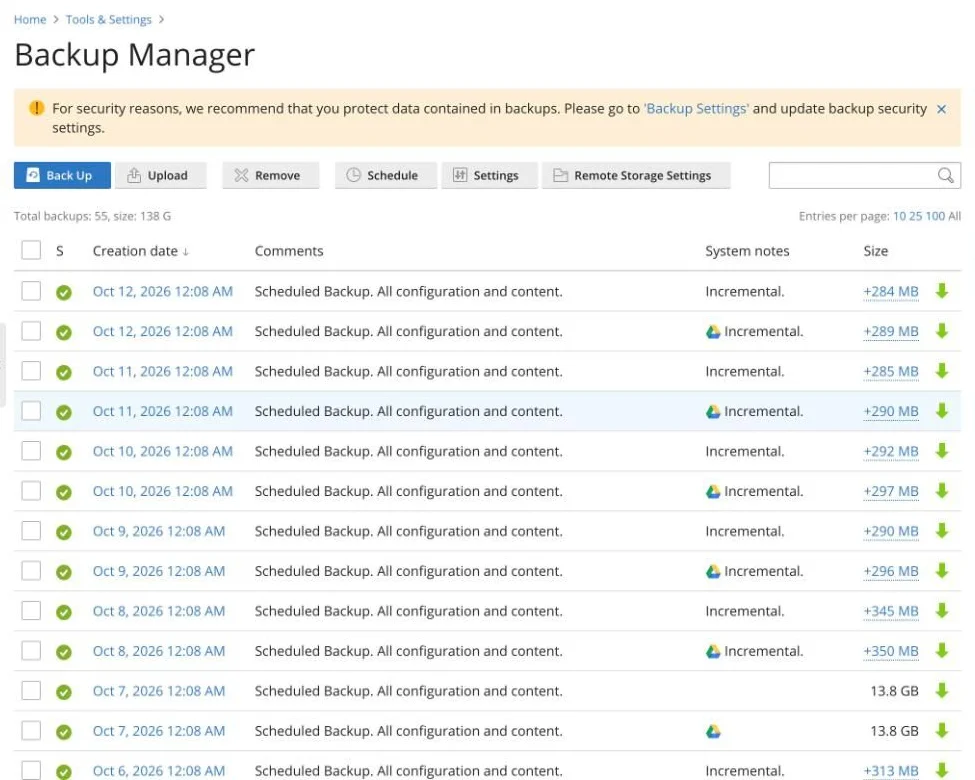Select checkbox for +350 MB backup
This screenshot has height=780, width=975.
point(31,650)
